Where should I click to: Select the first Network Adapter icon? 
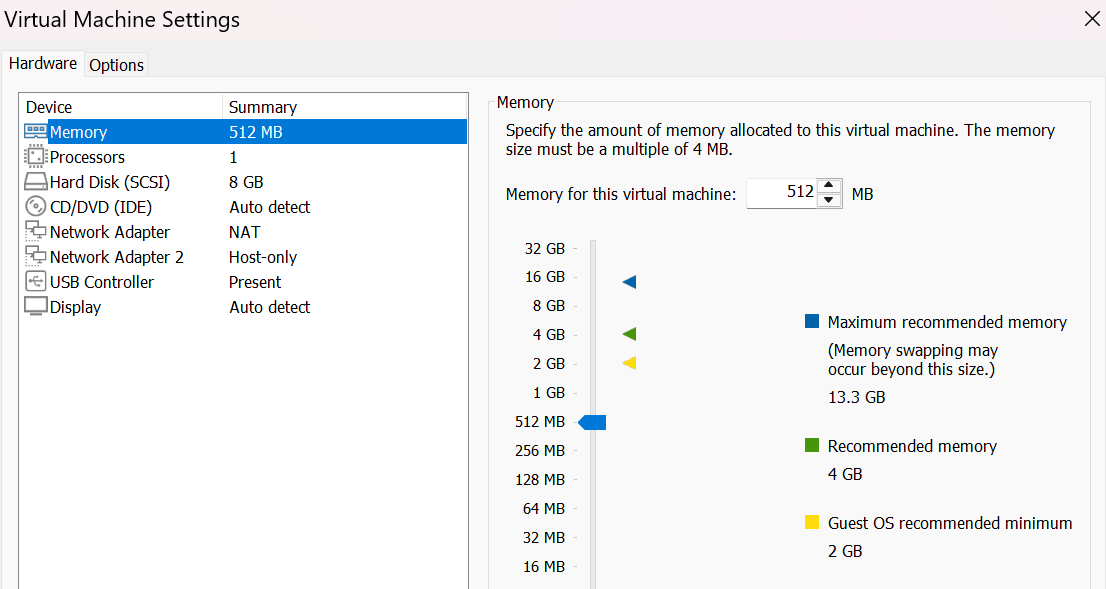(35, 232)
